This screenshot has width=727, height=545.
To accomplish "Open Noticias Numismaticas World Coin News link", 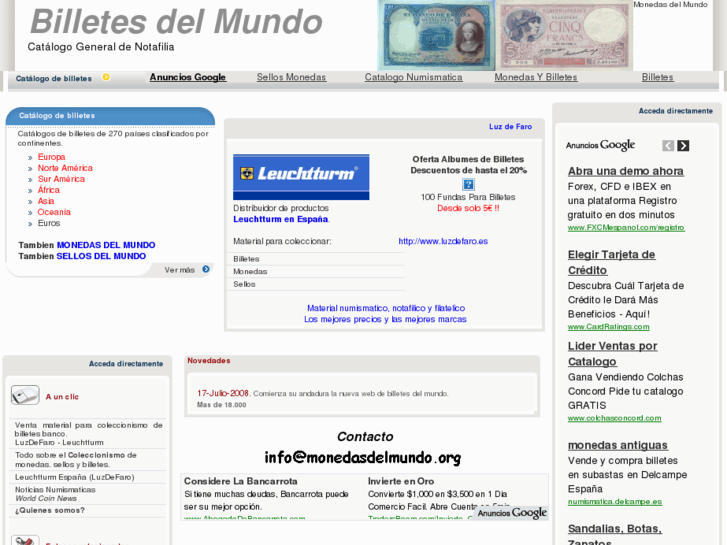I will tap(55, 494).
